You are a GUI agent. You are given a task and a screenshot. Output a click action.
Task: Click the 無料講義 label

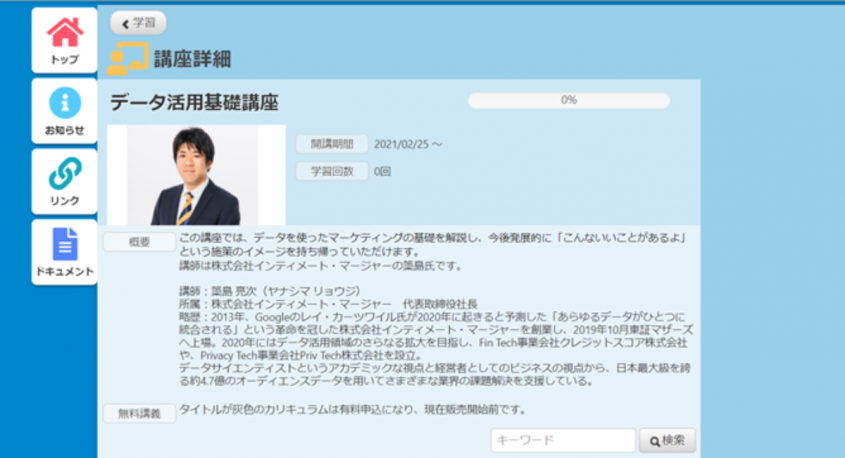[140, 413]
